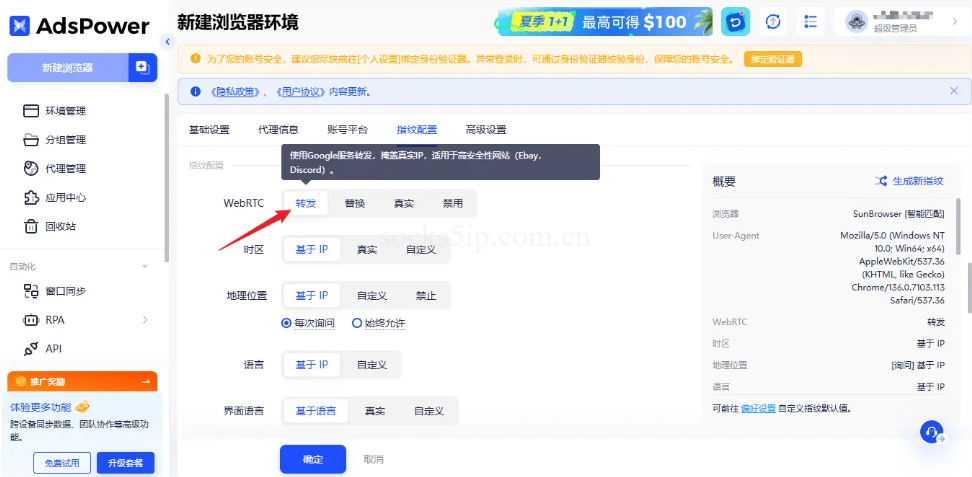Click the 免费试用 button
Image resolution: width=972 pixels, height=477 pixels.
(x=62, y=463)
